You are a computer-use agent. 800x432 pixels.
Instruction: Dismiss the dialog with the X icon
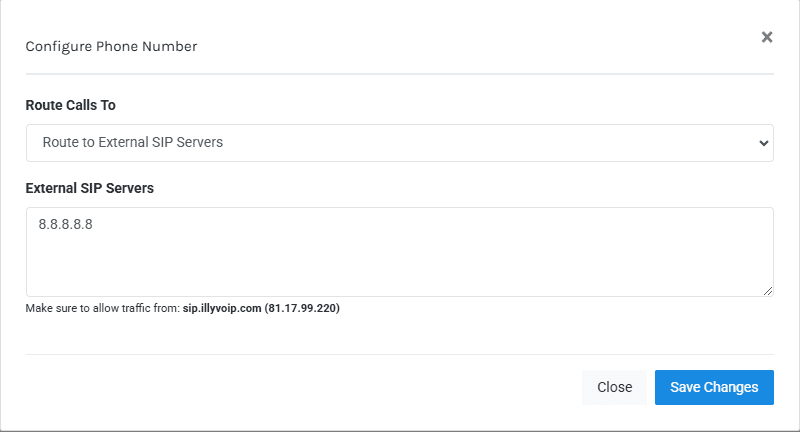(767, 37)
